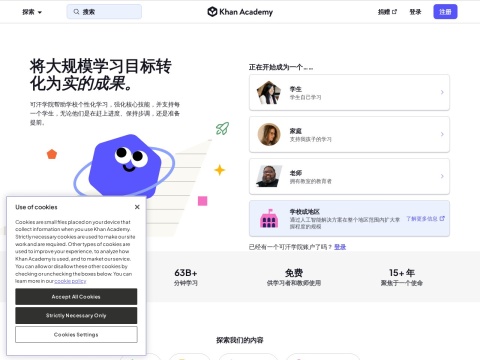Click the 登录 link in the header

415,12
